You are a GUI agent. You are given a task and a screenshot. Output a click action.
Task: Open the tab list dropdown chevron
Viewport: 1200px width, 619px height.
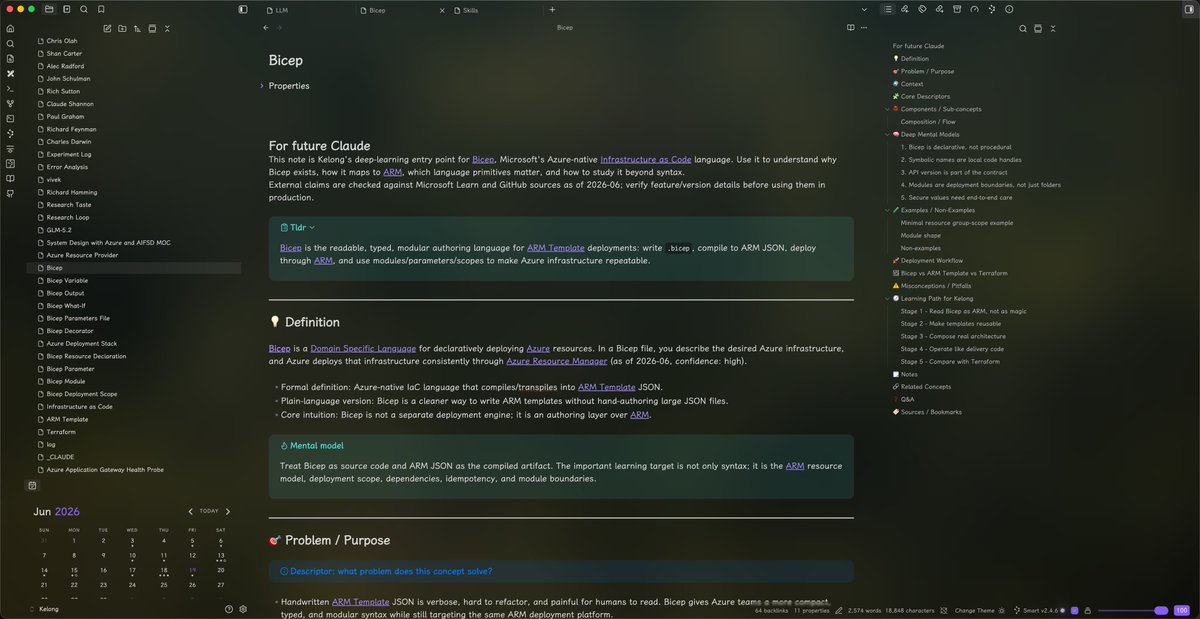click(865, 9)
